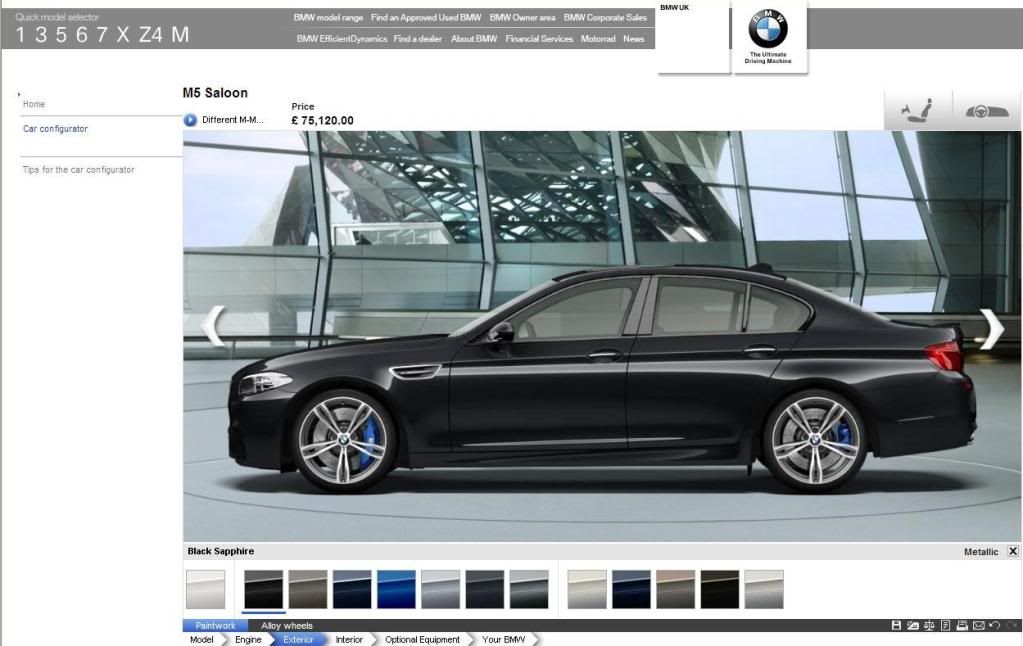
Task: Open the Optional Equipment step
Action: (x=422, y=639)
